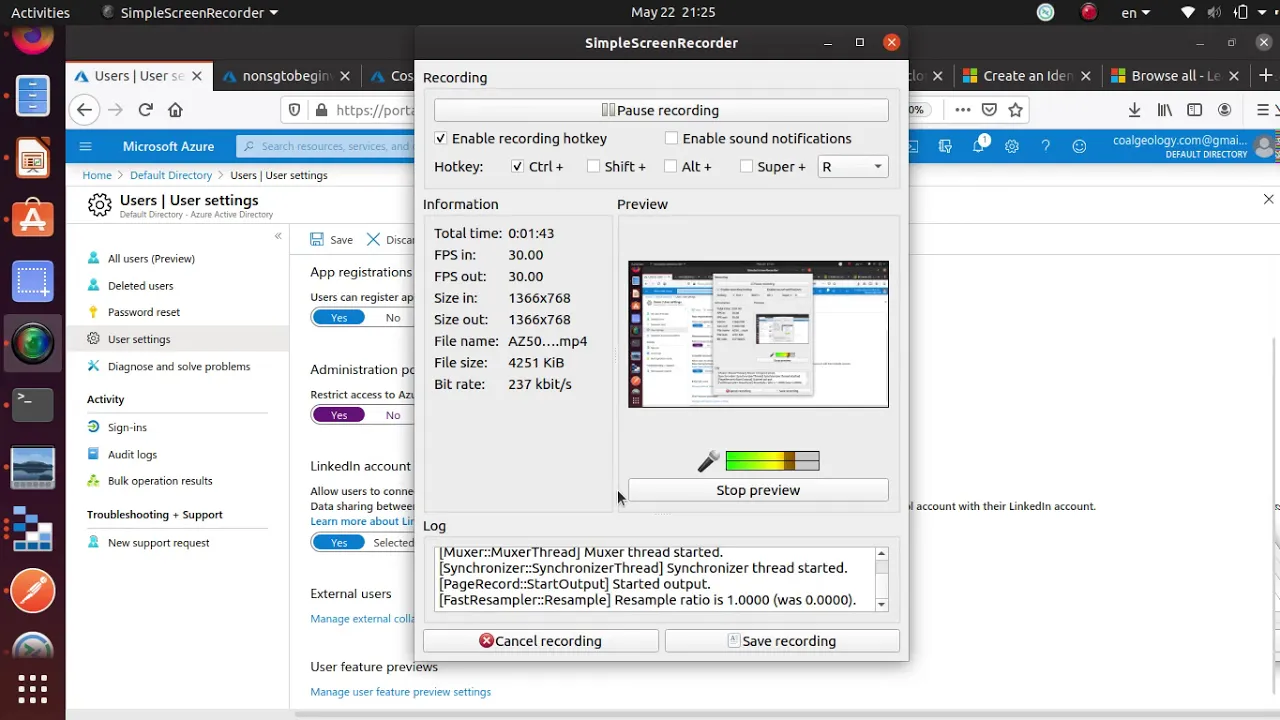Save page to Pocket icon

coord(989,110)
